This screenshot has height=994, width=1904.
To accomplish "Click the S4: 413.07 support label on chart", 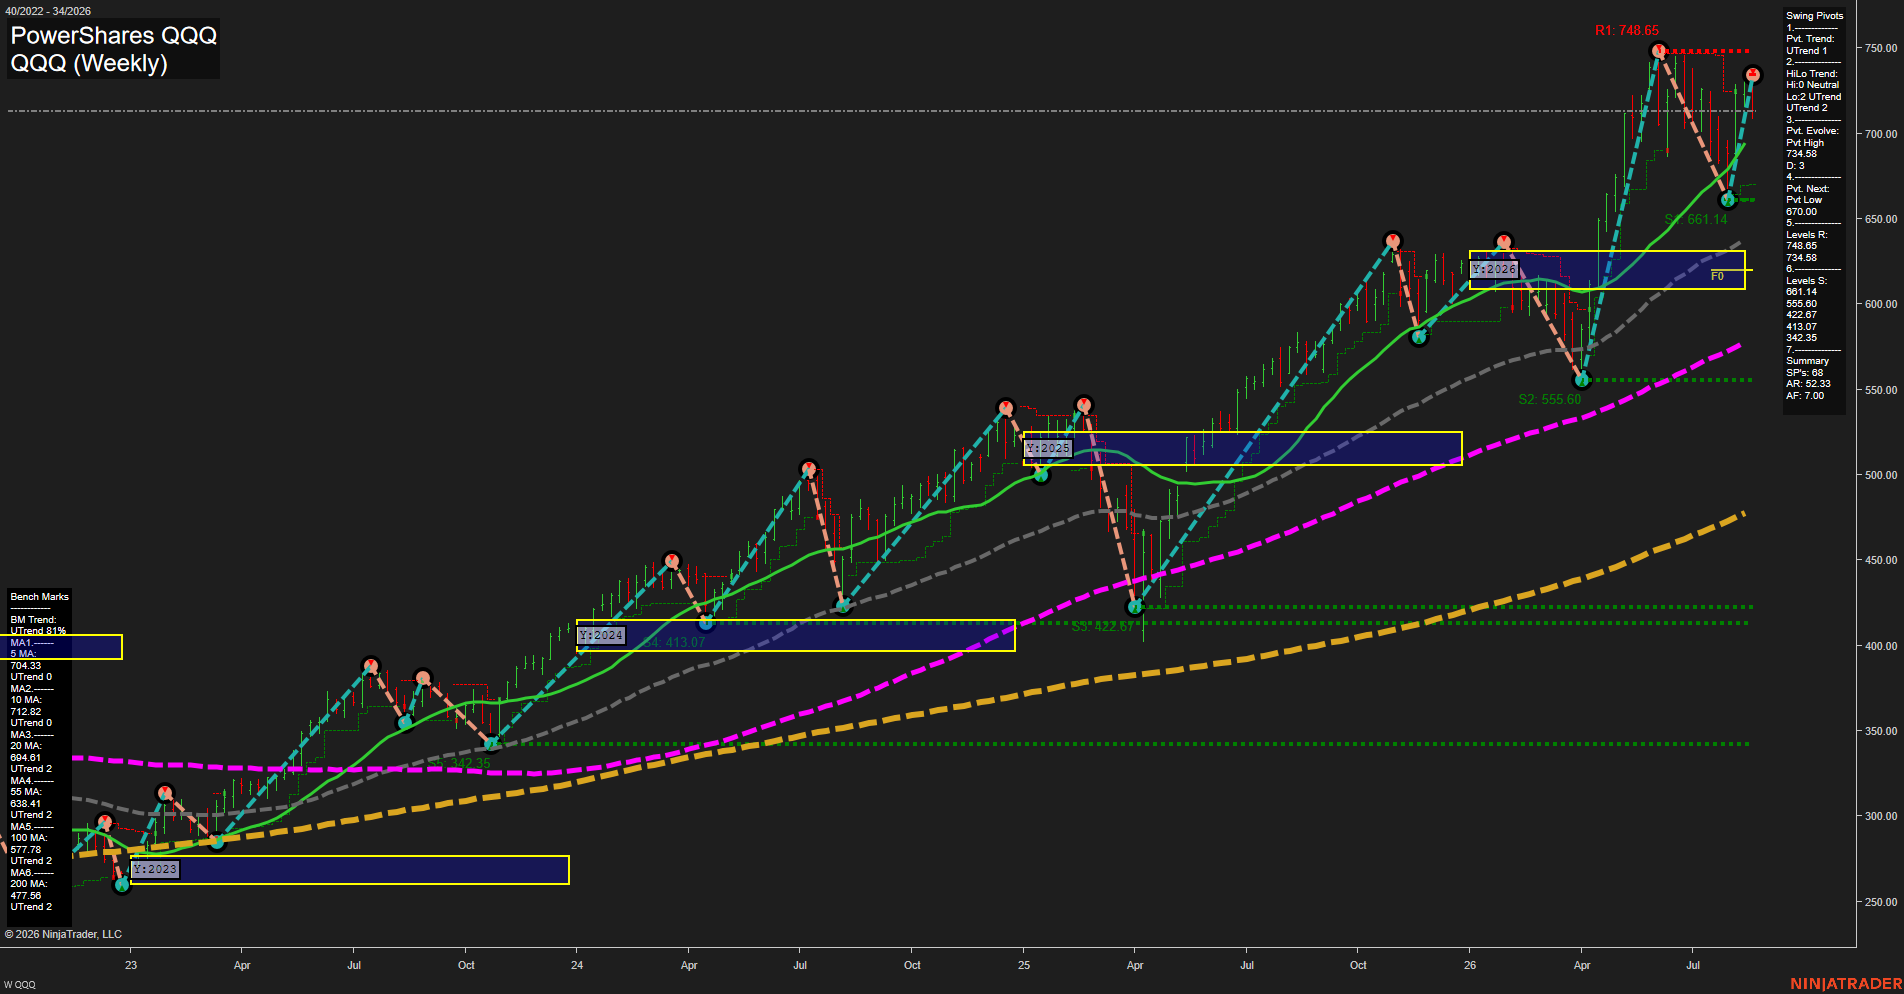I will tap(673, 642).
